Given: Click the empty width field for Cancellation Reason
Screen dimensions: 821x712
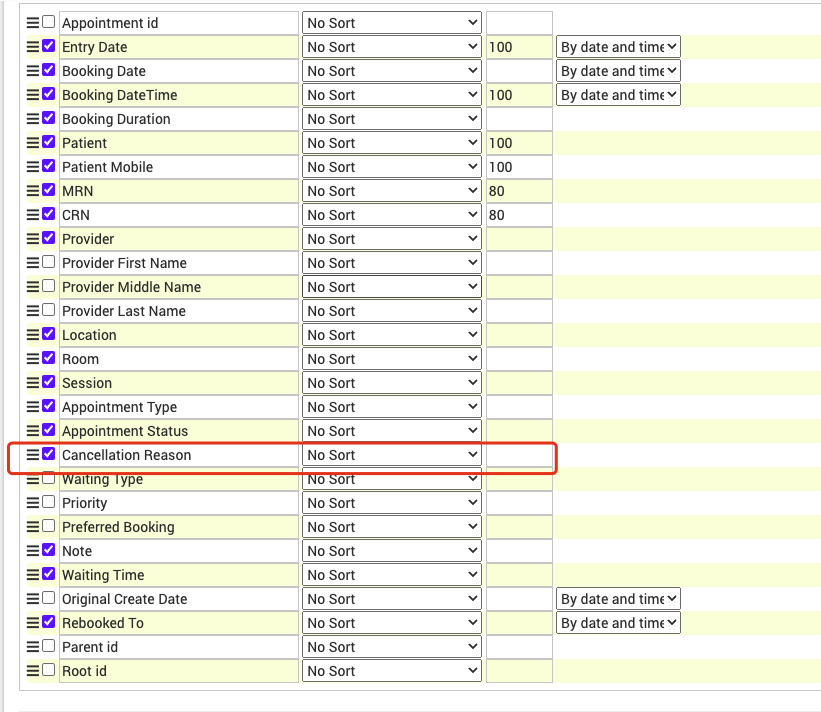Looking at the screenshot, I should 519,455.
